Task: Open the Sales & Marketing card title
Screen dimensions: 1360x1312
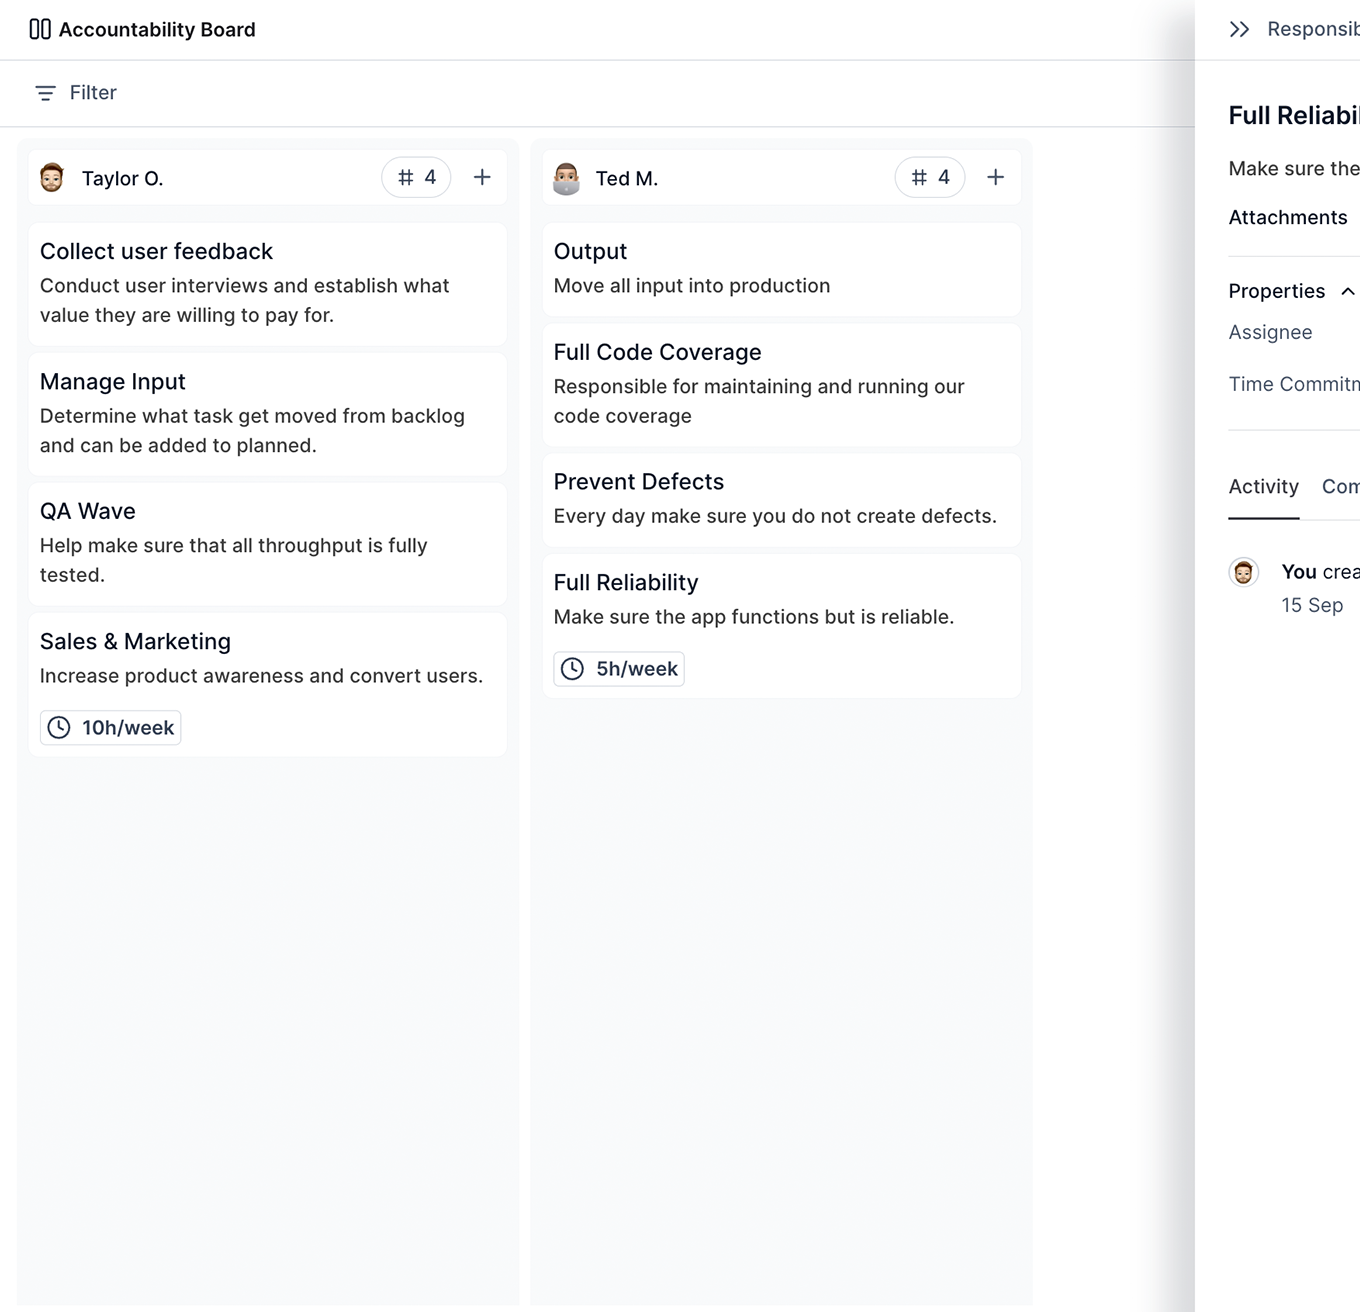Action: coord(135,641)
